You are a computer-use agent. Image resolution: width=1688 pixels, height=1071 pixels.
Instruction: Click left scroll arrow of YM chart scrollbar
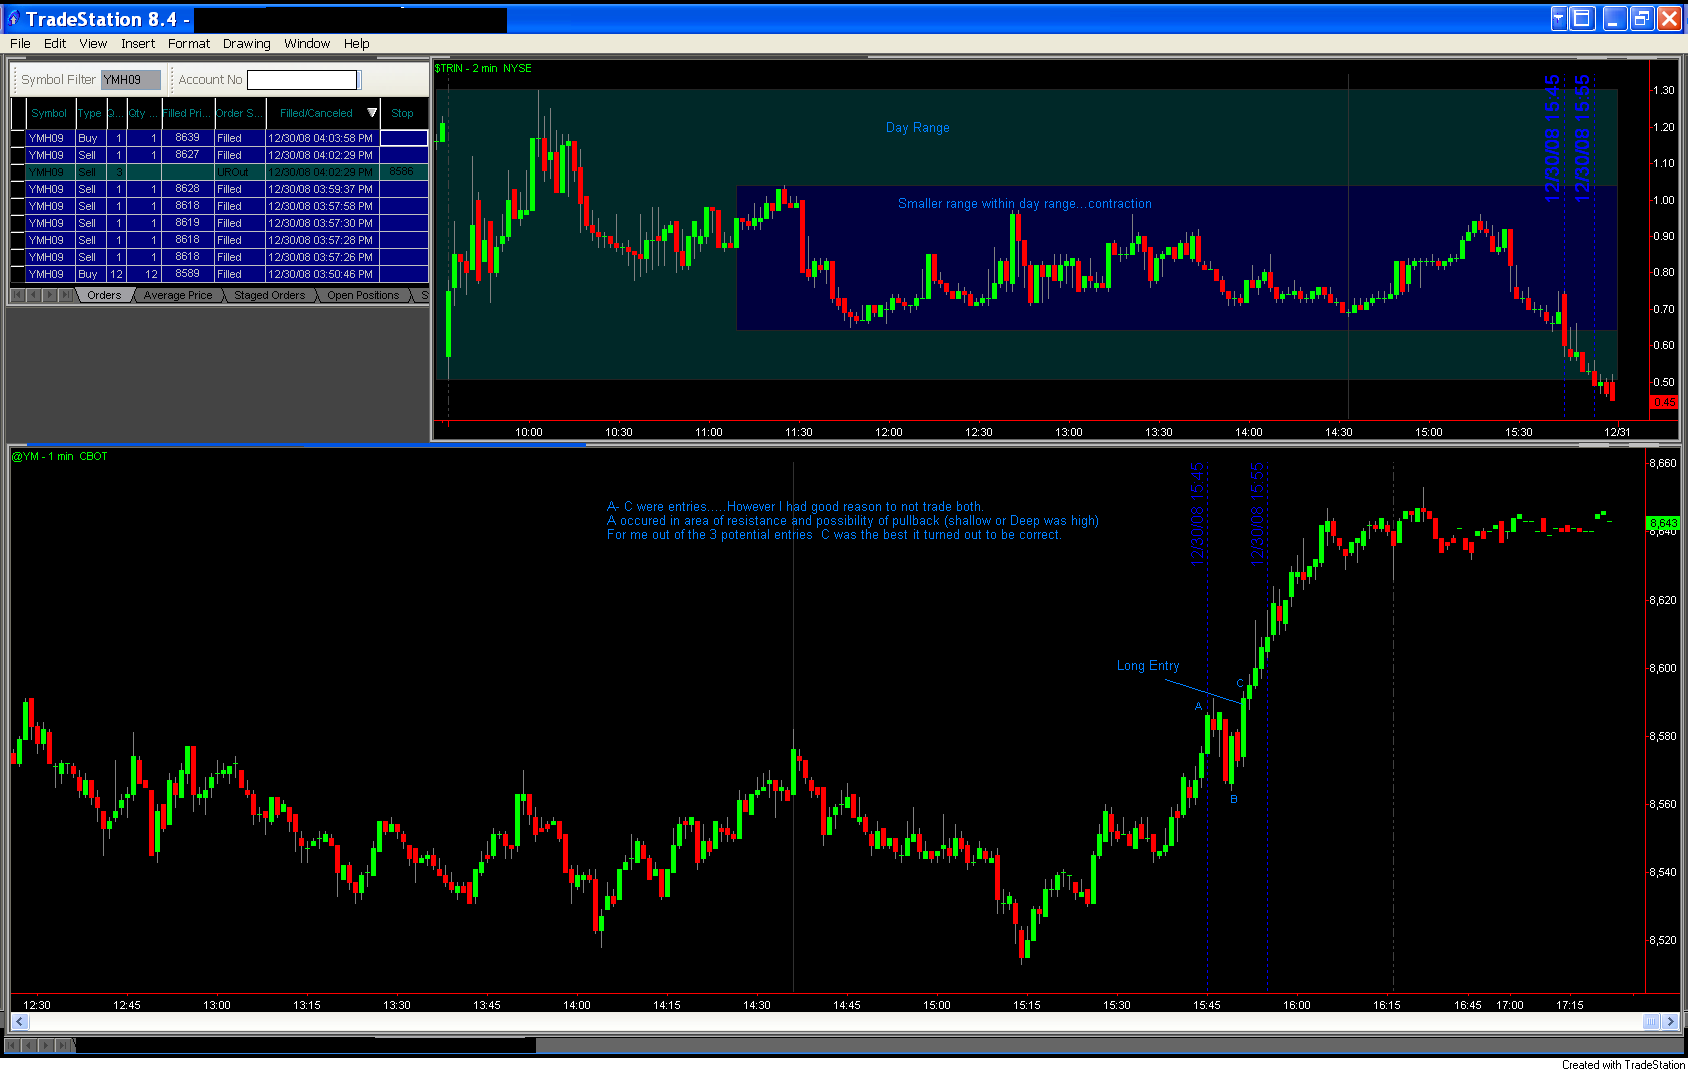[19, 1021]
